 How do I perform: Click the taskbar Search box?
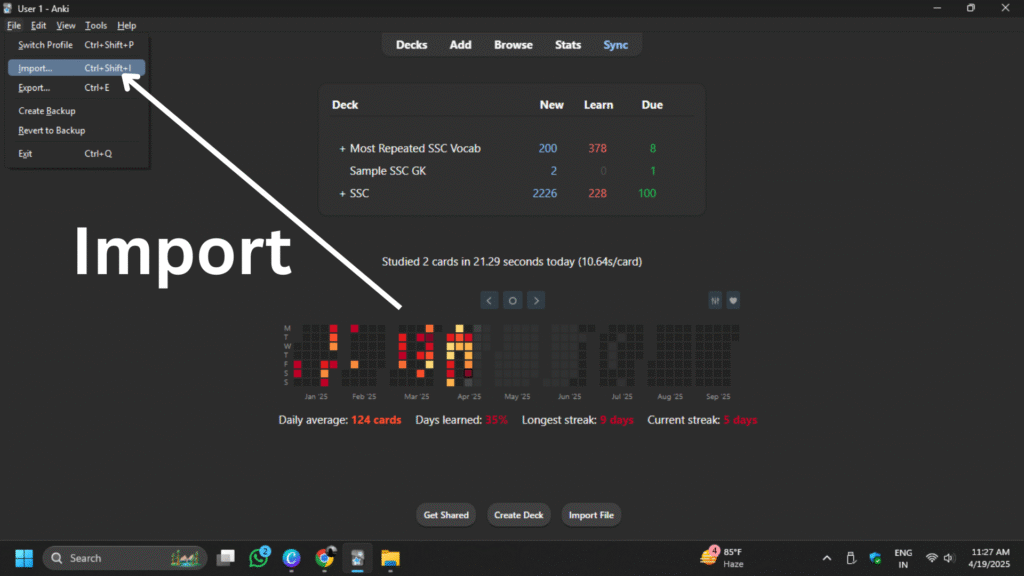click(x=125, y=558)
